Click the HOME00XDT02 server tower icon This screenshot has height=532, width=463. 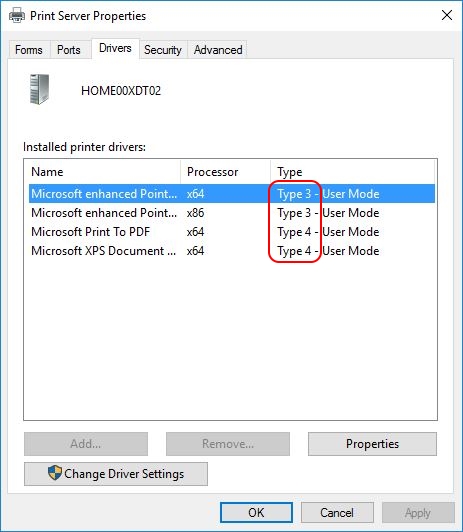pyautogui.click(x=39, y=89)
